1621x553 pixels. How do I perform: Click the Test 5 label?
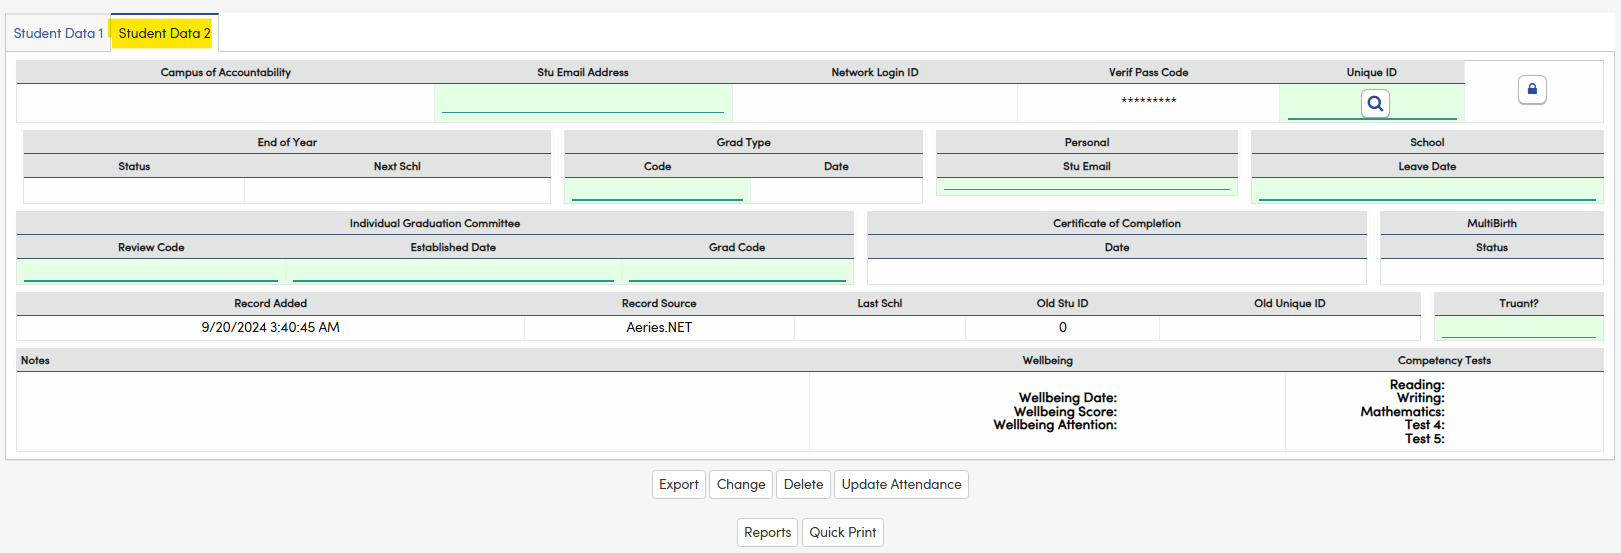coord(1425,439)
